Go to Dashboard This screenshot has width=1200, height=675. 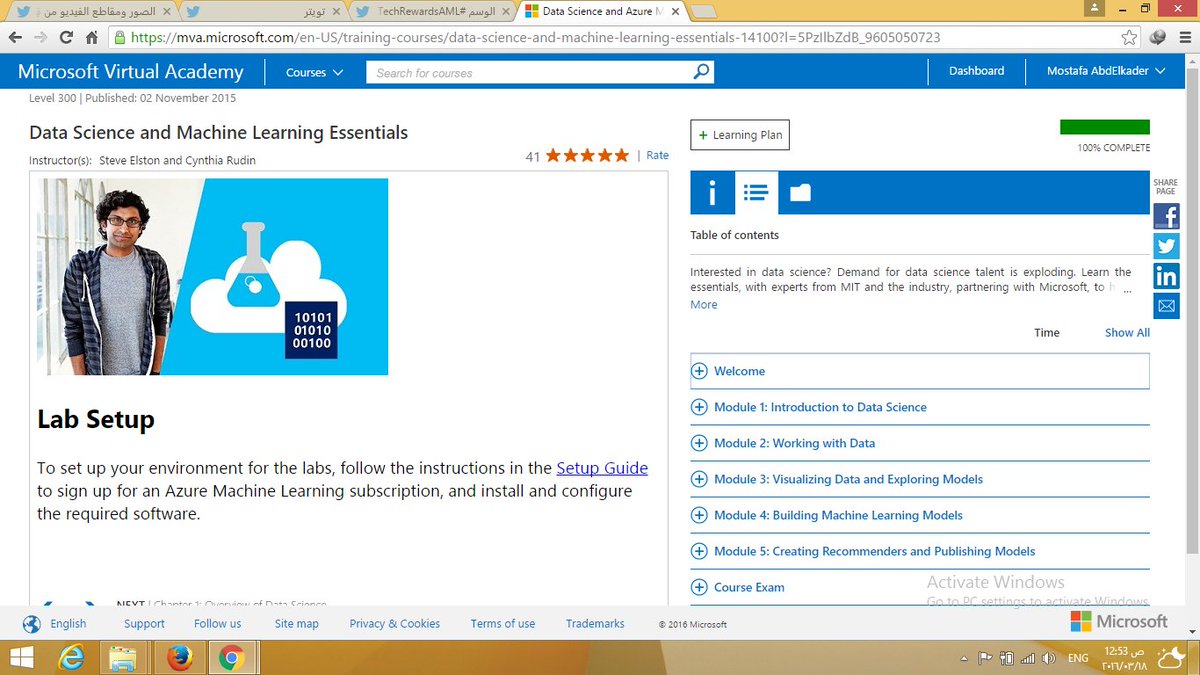(977, 71)
